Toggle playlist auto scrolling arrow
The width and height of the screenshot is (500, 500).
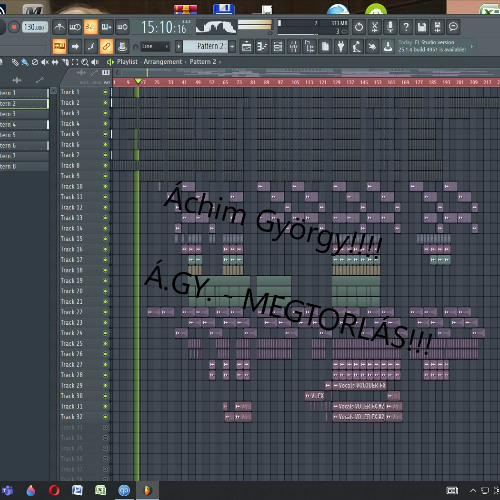[x=75, y=46]
